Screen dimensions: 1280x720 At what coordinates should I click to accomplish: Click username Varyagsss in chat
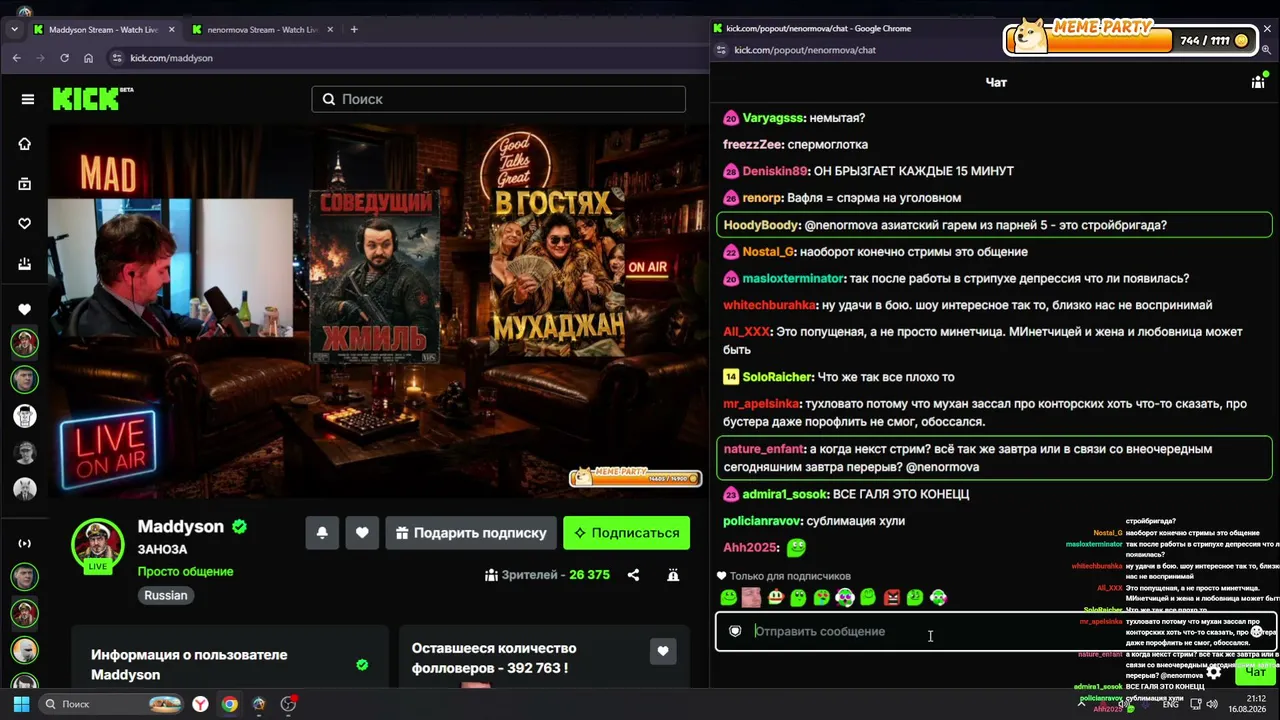(774, 118)
